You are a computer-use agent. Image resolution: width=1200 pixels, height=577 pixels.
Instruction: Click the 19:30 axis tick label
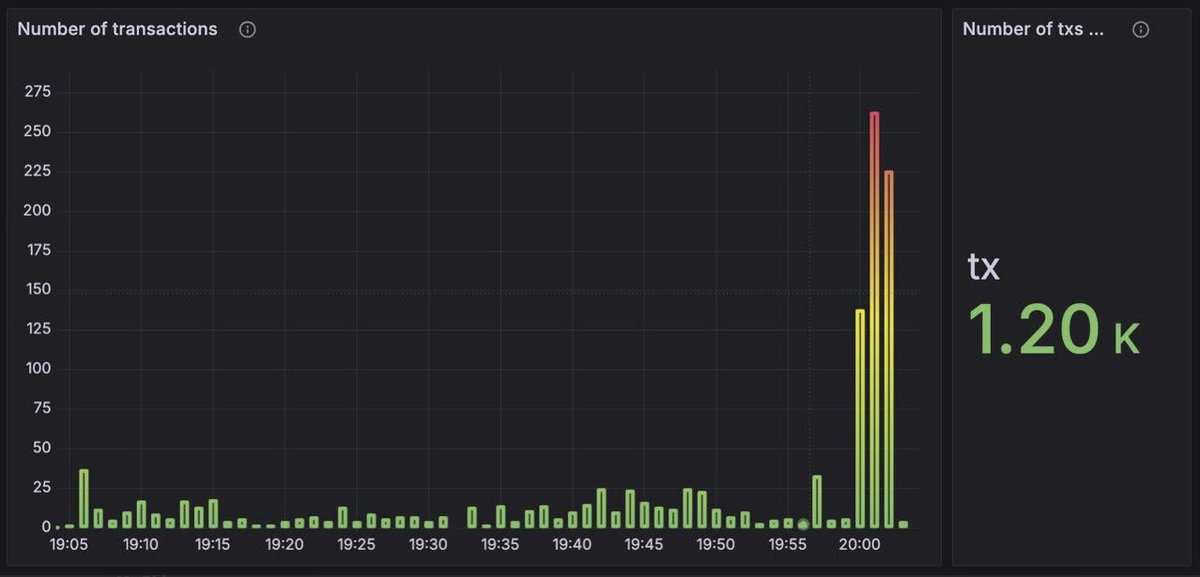(x=429, y=545)
